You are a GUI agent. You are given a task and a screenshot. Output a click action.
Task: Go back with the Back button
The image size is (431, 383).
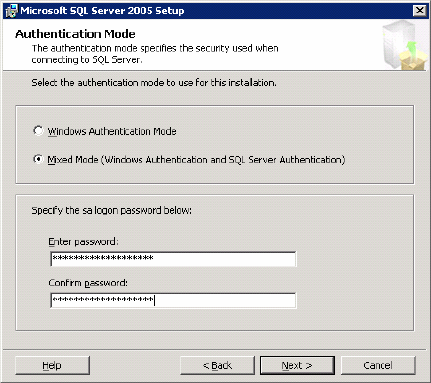point(217,365)
